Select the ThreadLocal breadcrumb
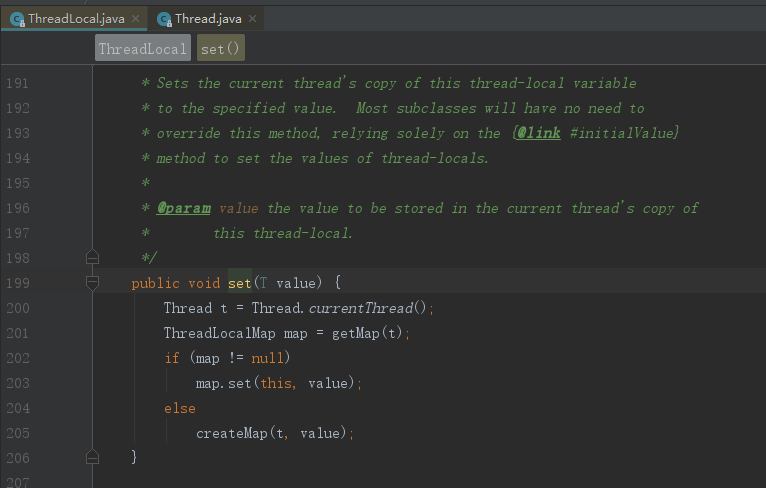Viewport: 766px width, 488px height. 143,48
